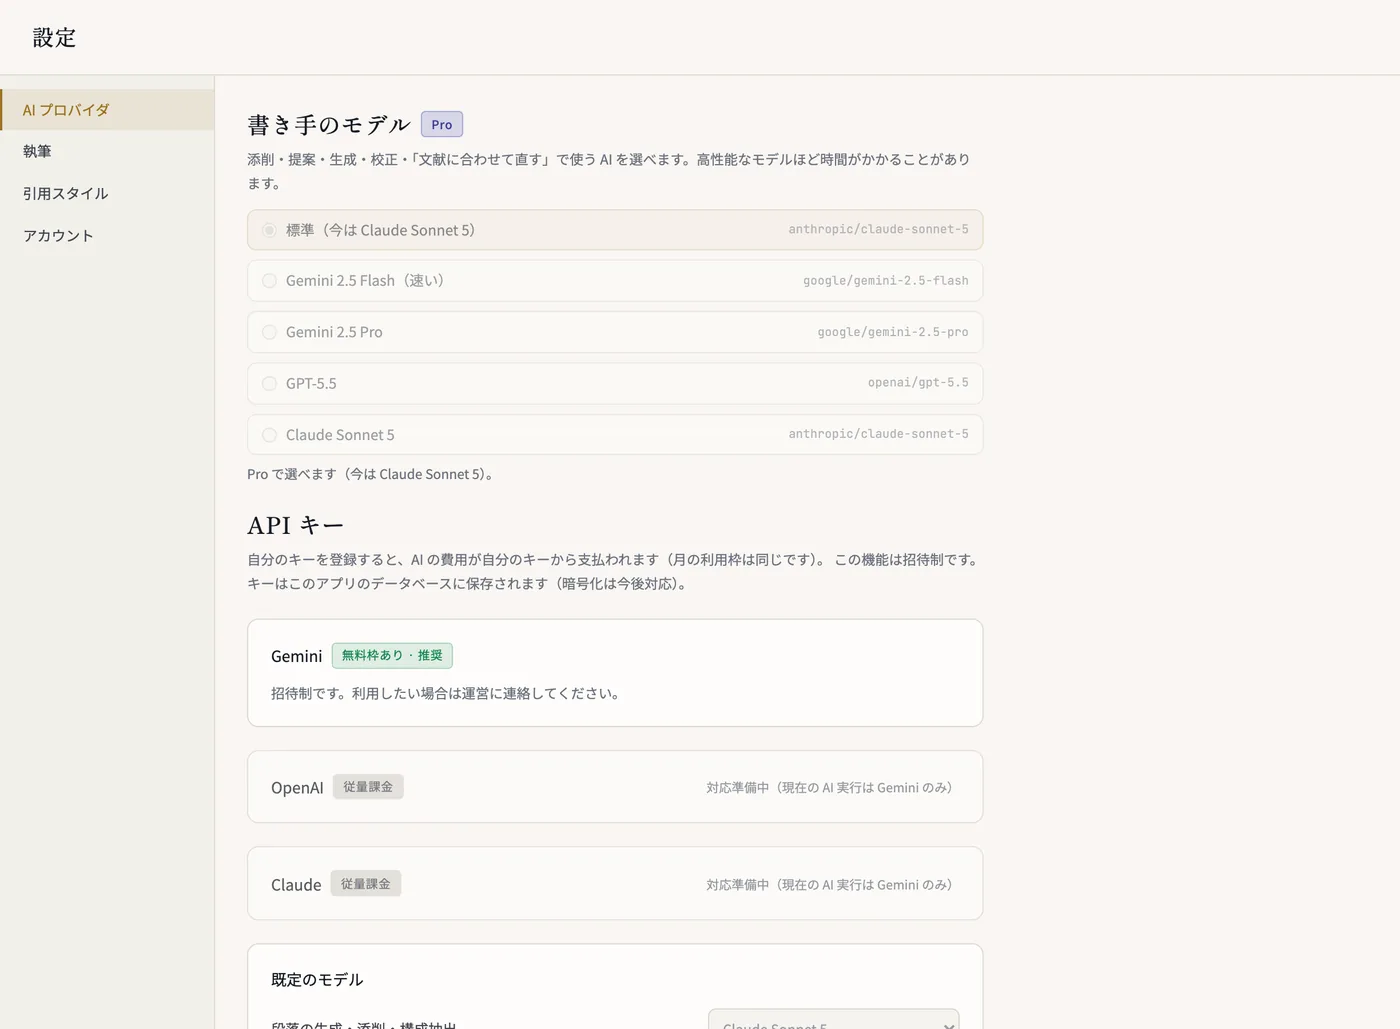Image resolution: width=1400 pixels, height=1029 pixels.
Task: Click the google/gemini-2.5-pro model ID text
Action: (893, 332)
